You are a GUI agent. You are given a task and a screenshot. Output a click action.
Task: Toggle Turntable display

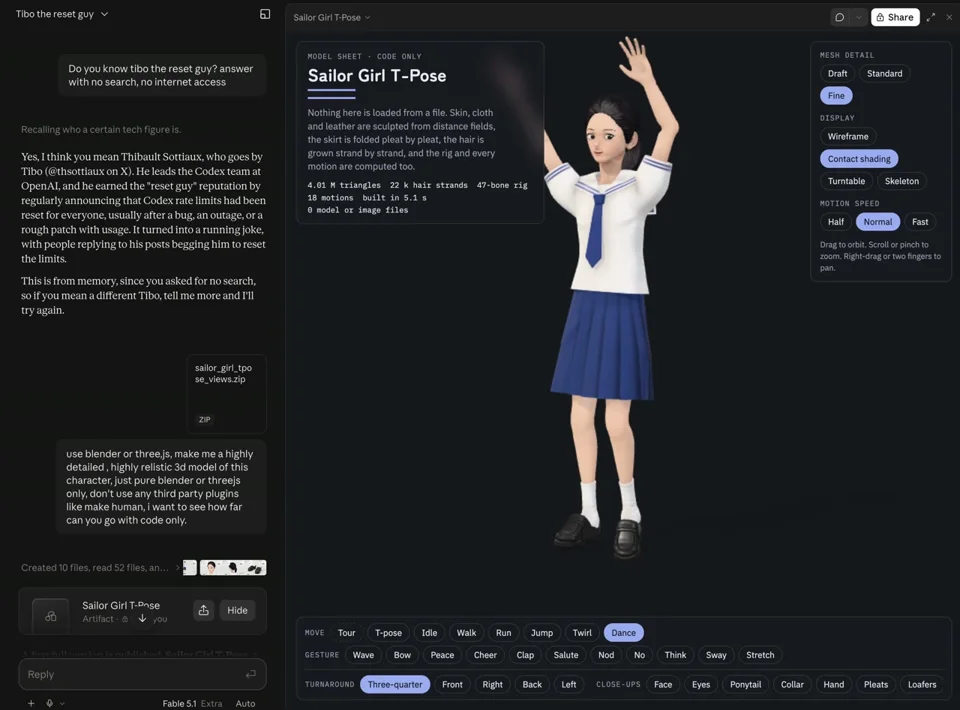click(846, 181)
